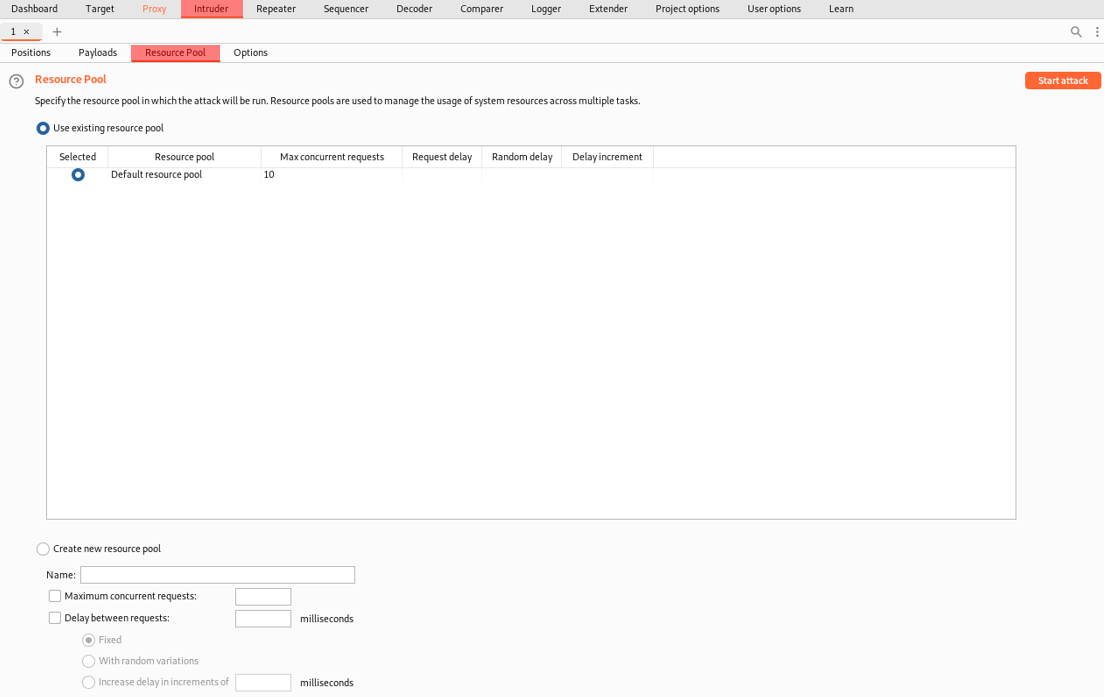Select the Default resource pool row text
Viewport: 1105px width, 697px height.
156,175
